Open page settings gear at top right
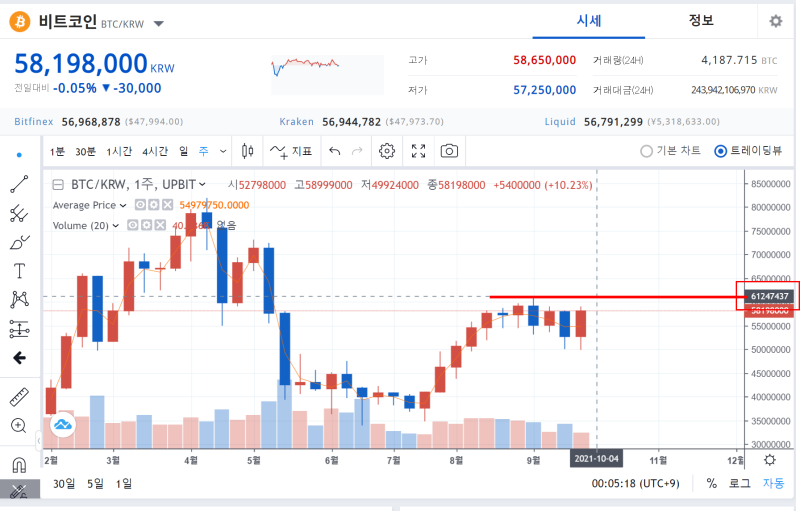Image resolution: width=800 pixels, height=511 pixels. (776, 21)
